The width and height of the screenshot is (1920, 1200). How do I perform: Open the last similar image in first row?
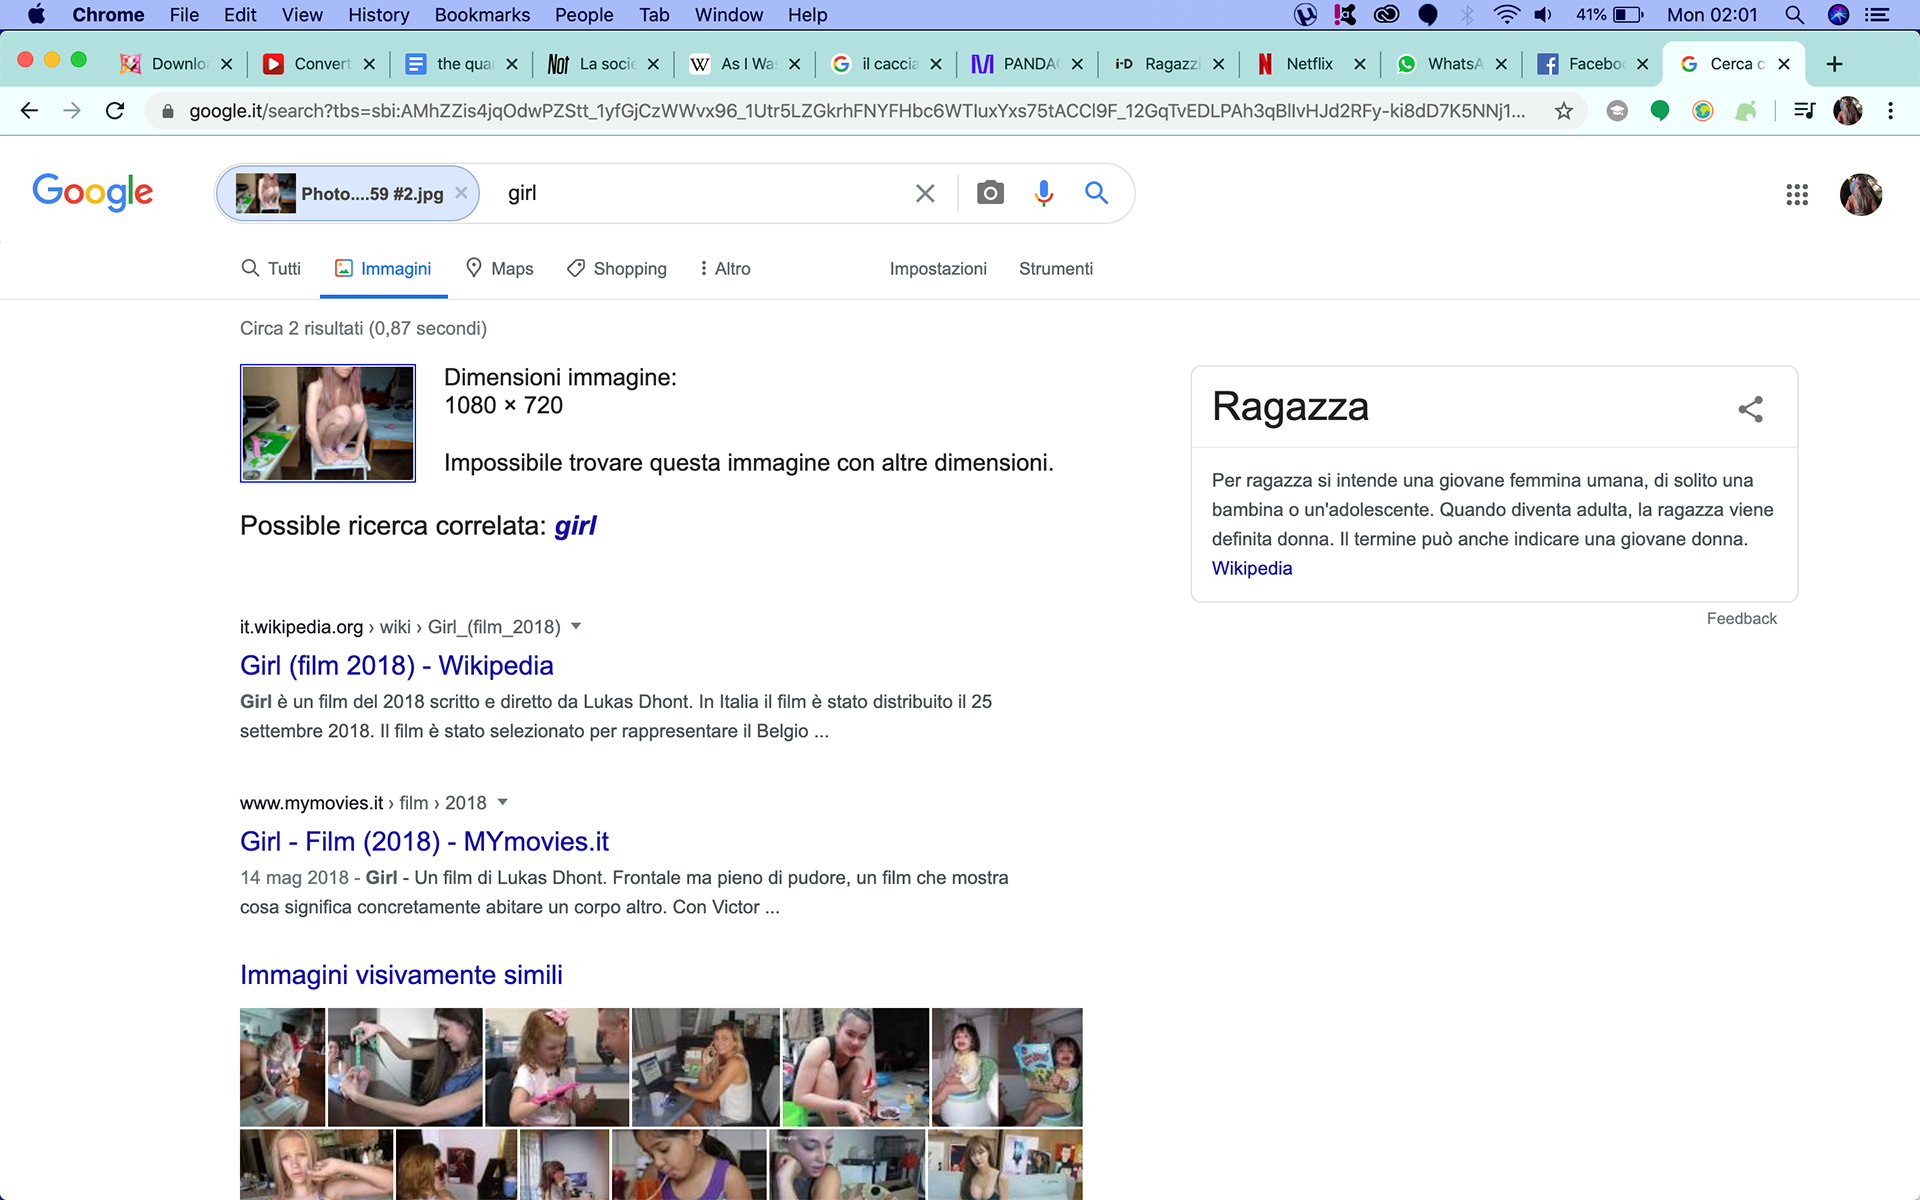click(x=1007, y=1067)
